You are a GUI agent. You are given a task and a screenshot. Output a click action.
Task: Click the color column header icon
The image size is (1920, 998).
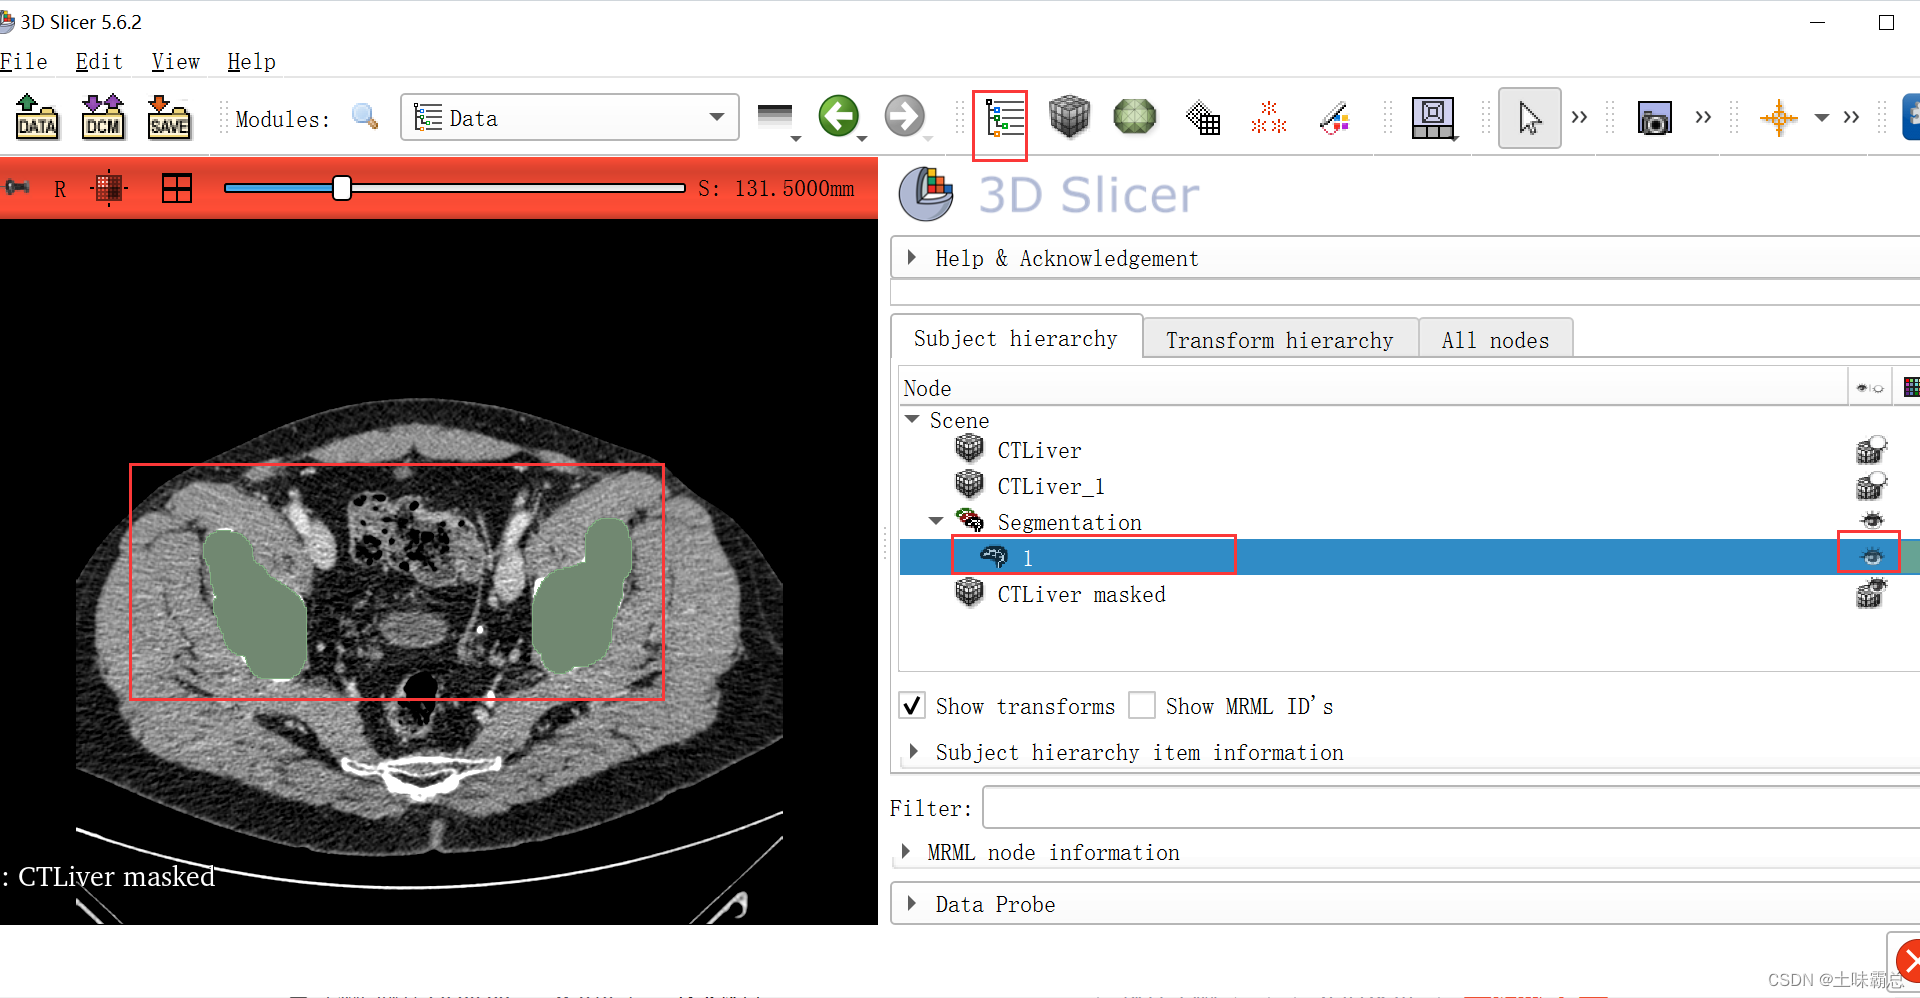coord(1911,387)
